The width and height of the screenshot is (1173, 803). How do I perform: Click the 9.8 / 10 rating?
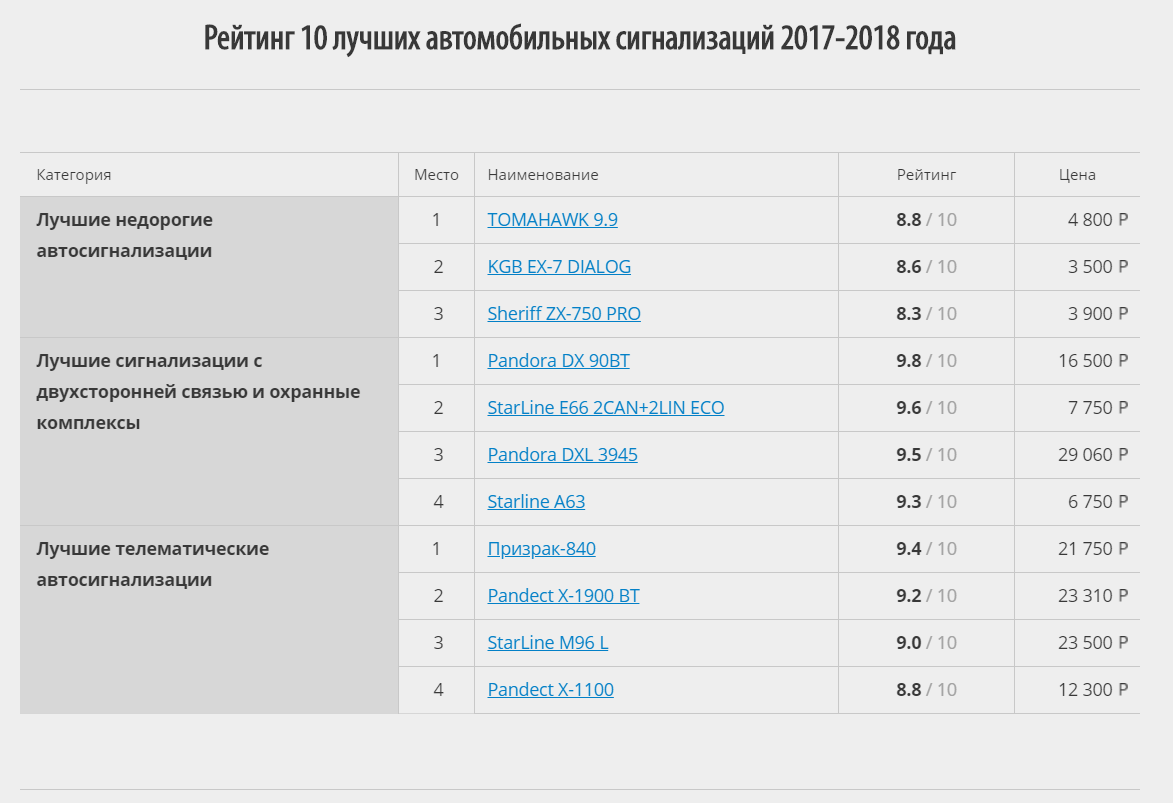coord(926,361)
